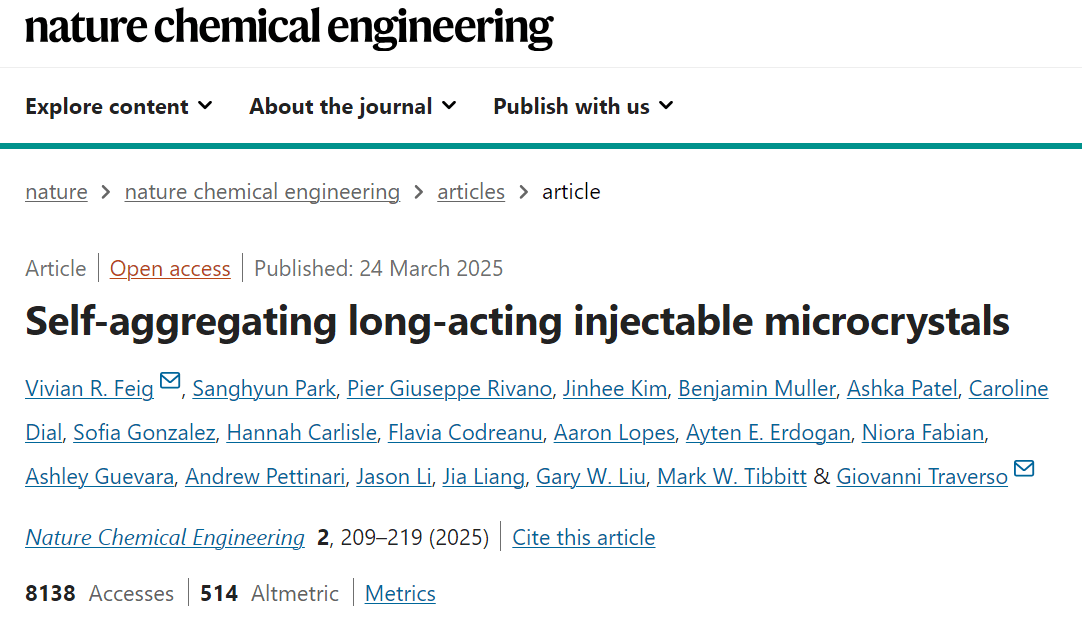The image size is (1082, 621).
Task: Open author Ayten E. Erdogan's details
Action: point(768,433)
